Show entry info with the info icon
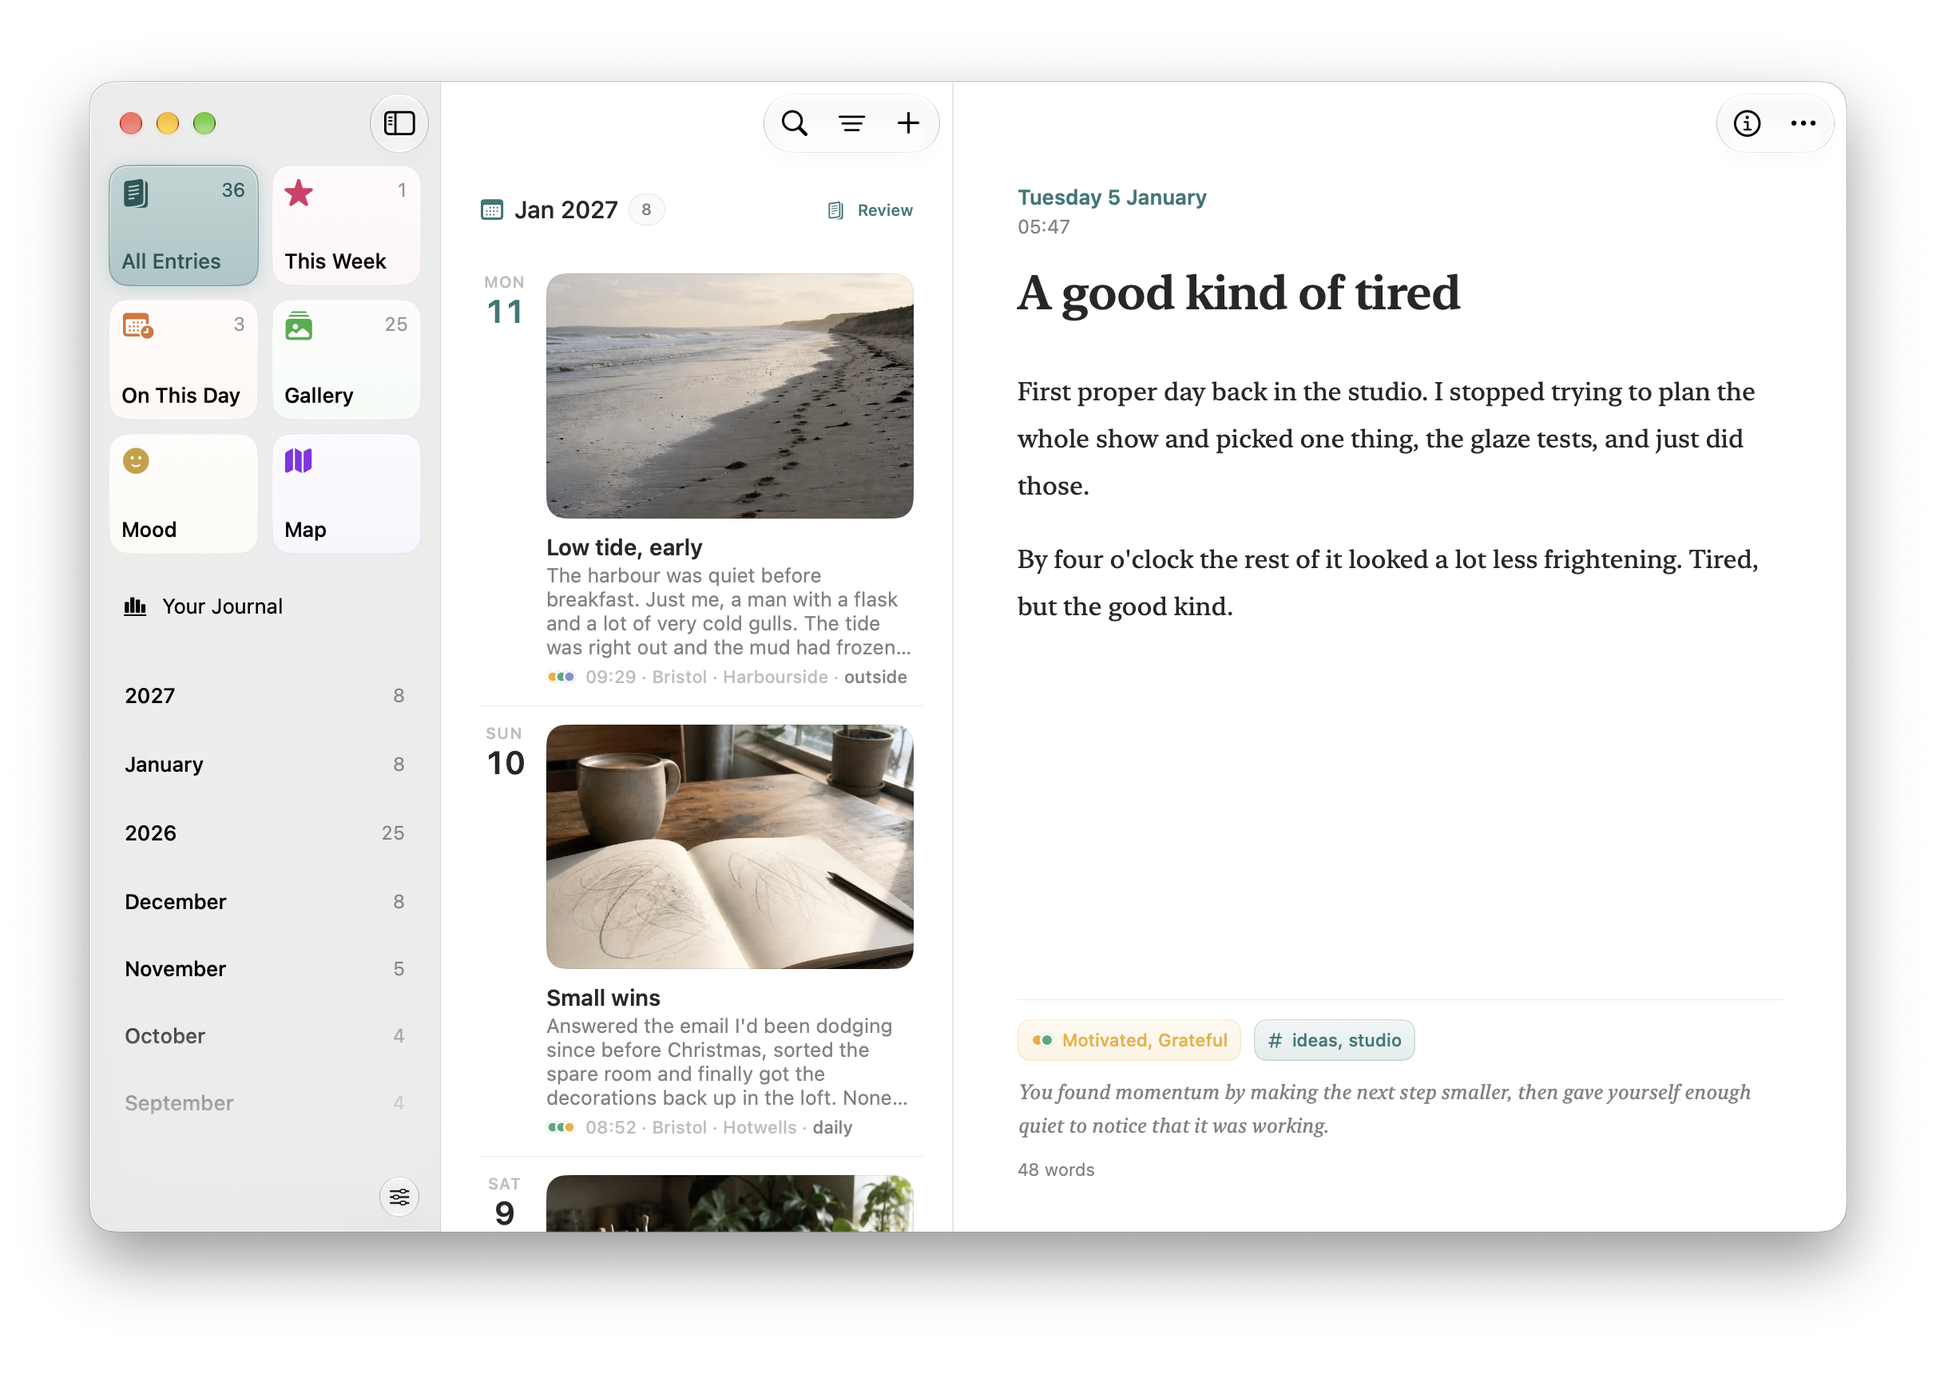 (x=1747, y=123)
